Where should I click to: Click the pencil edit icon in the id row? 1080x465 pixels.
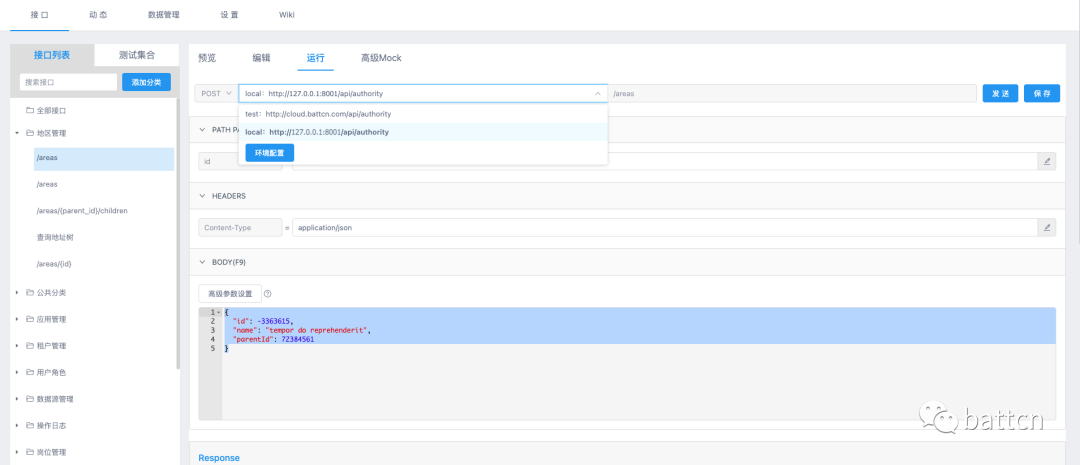pos(1047,160)
